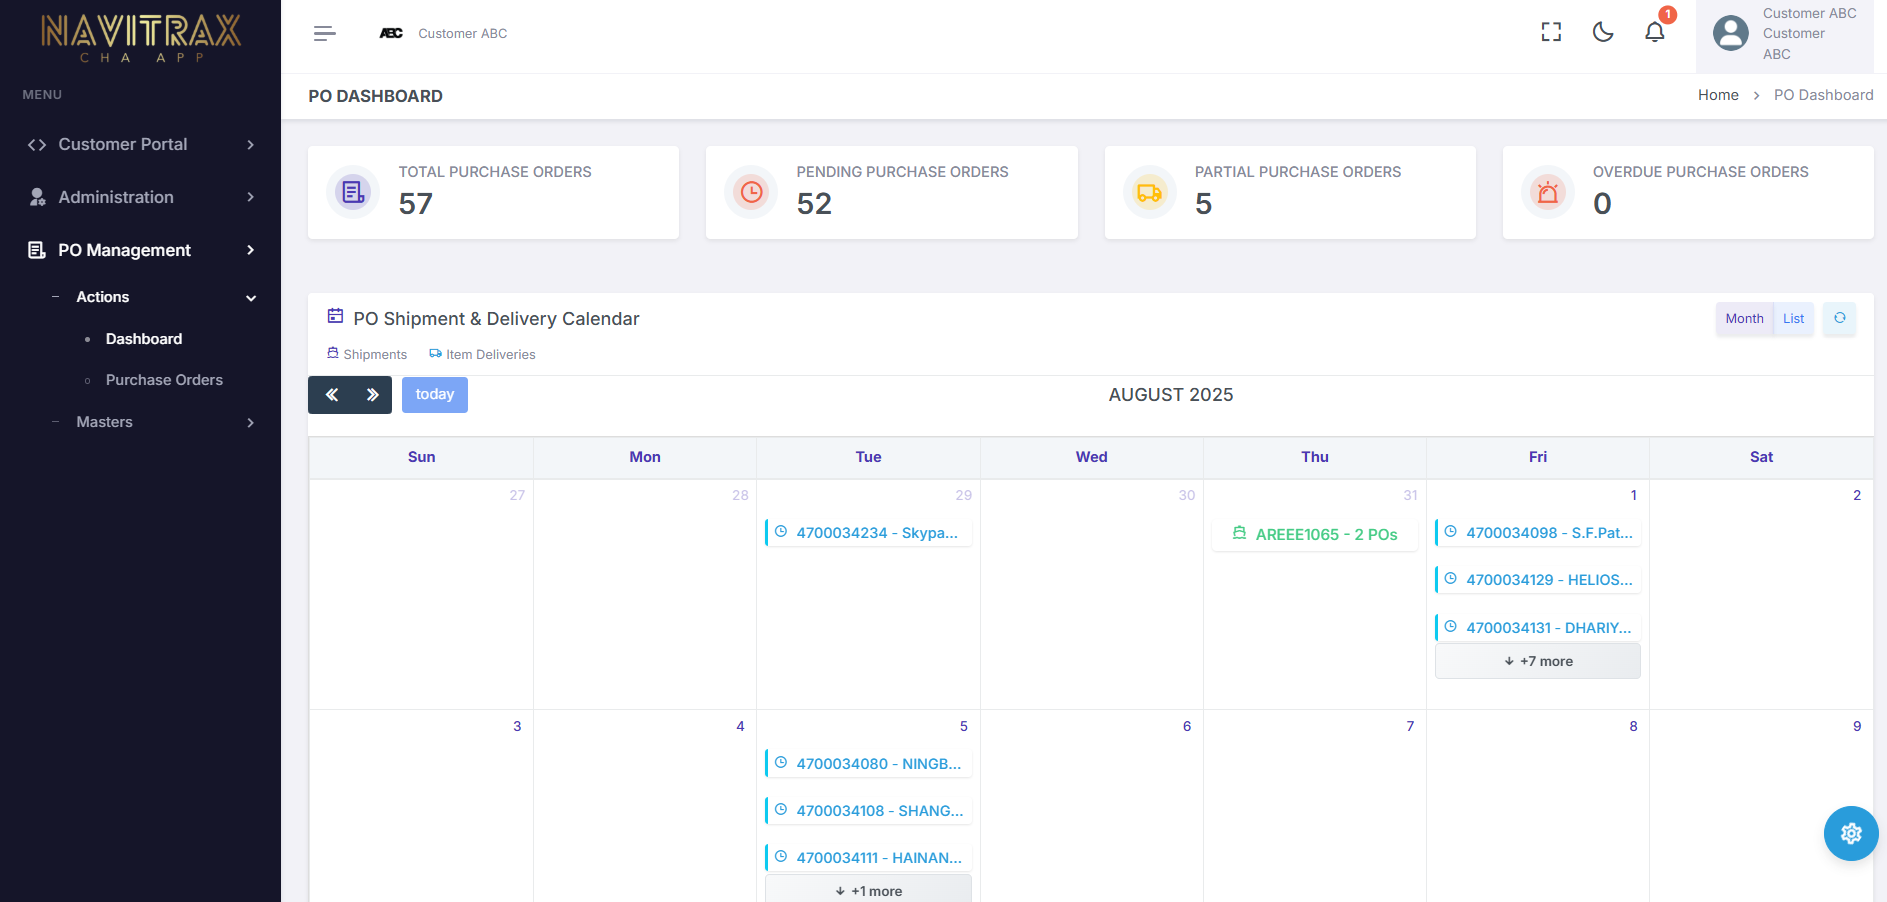The height and width of the screenshot is (902, 1887).
Task: Switch the calendar to Month view
Action: (x=1744, y=319)
